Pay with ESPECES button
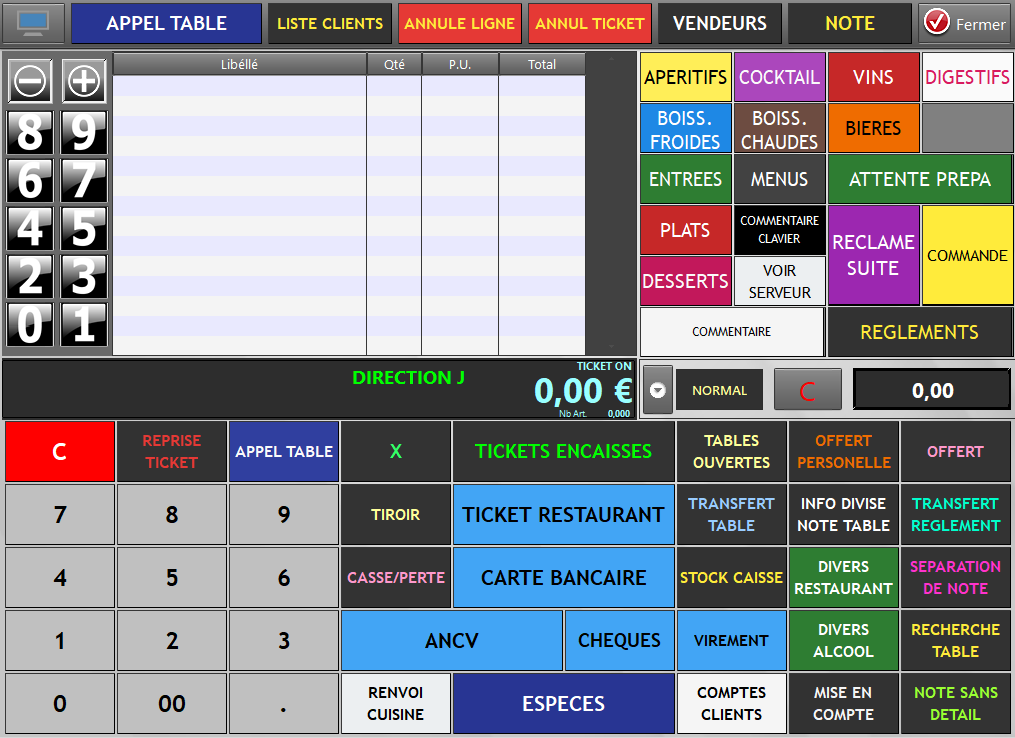 (563, 704)
